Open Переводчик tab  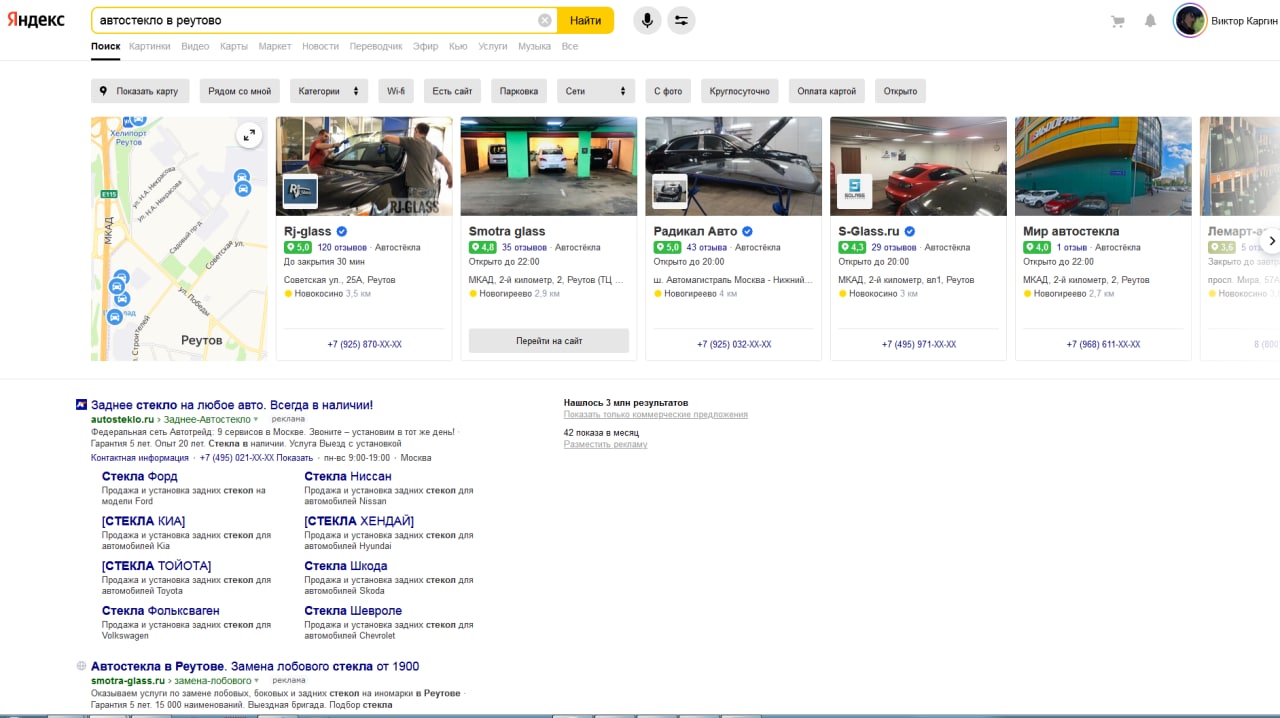click(376, 46)
